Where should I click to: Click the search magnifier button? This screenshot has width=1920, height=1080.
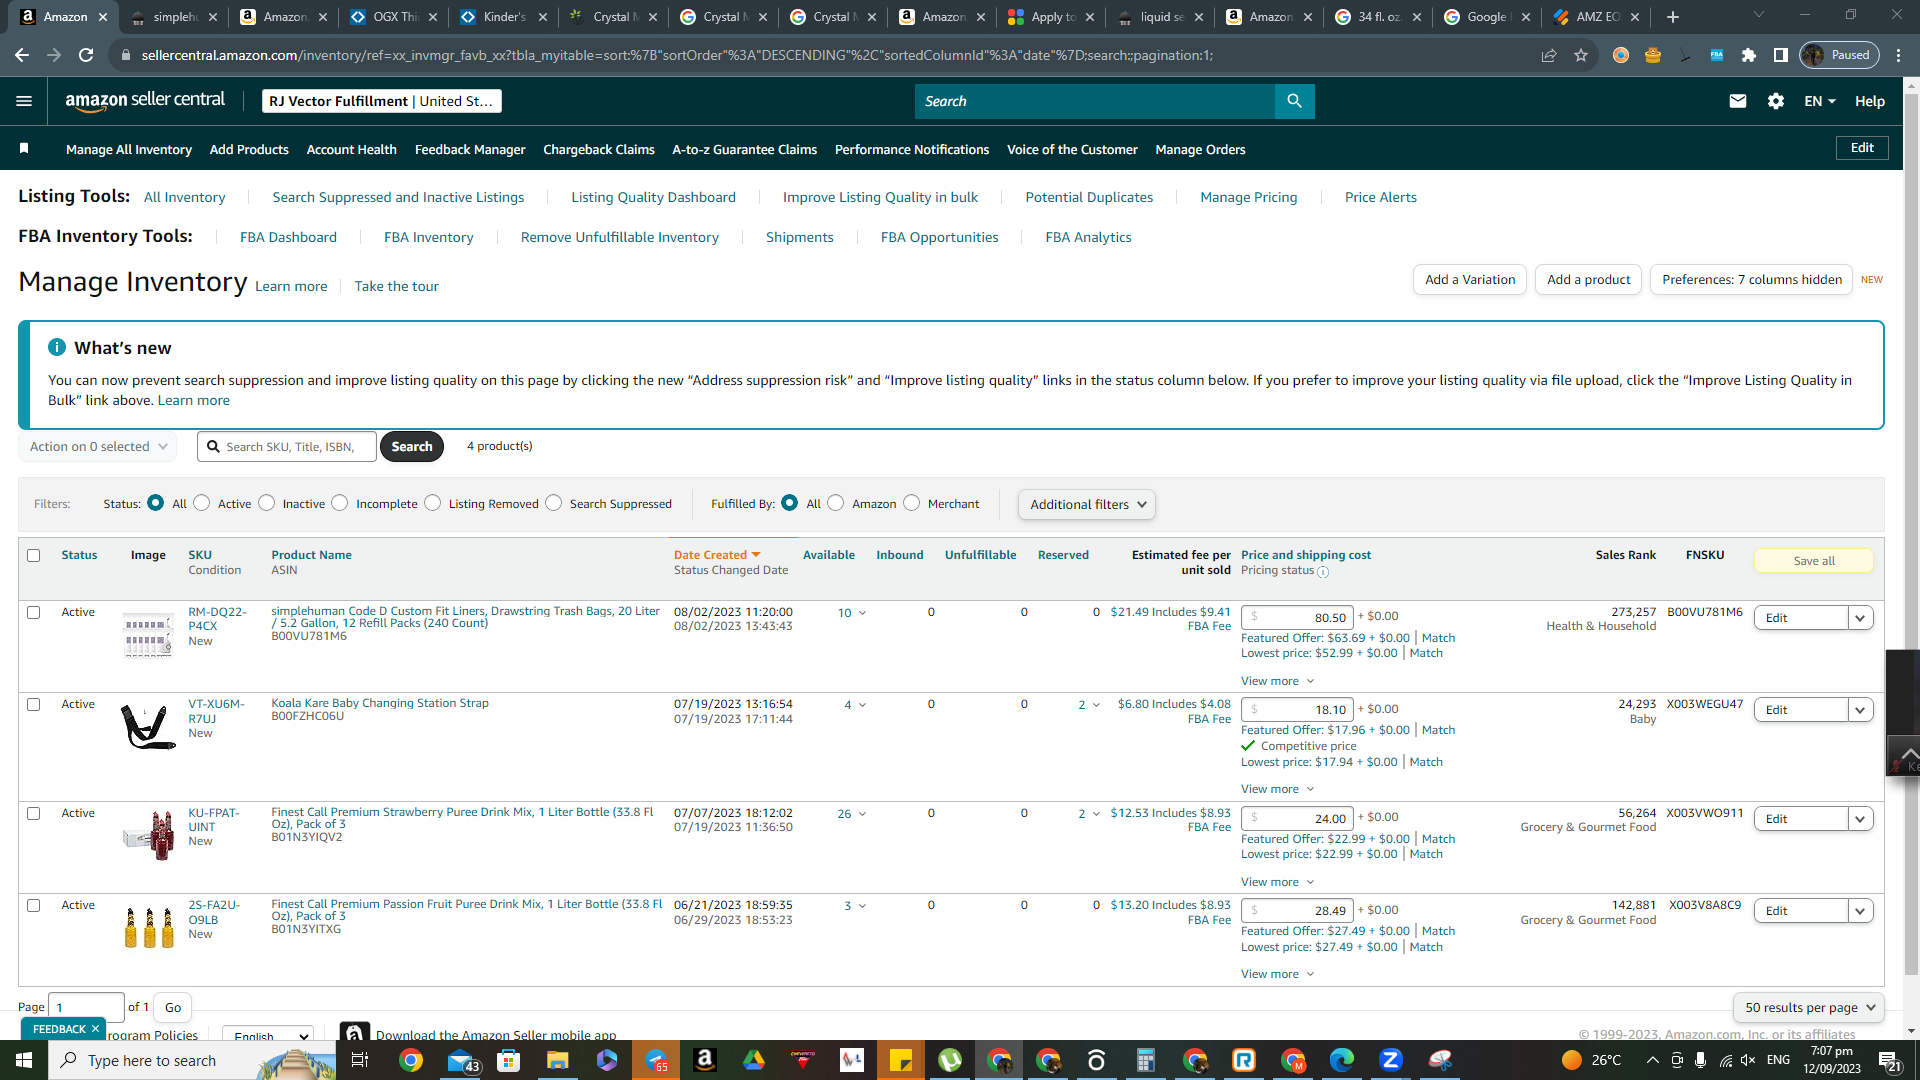(x=1294, y=101)
